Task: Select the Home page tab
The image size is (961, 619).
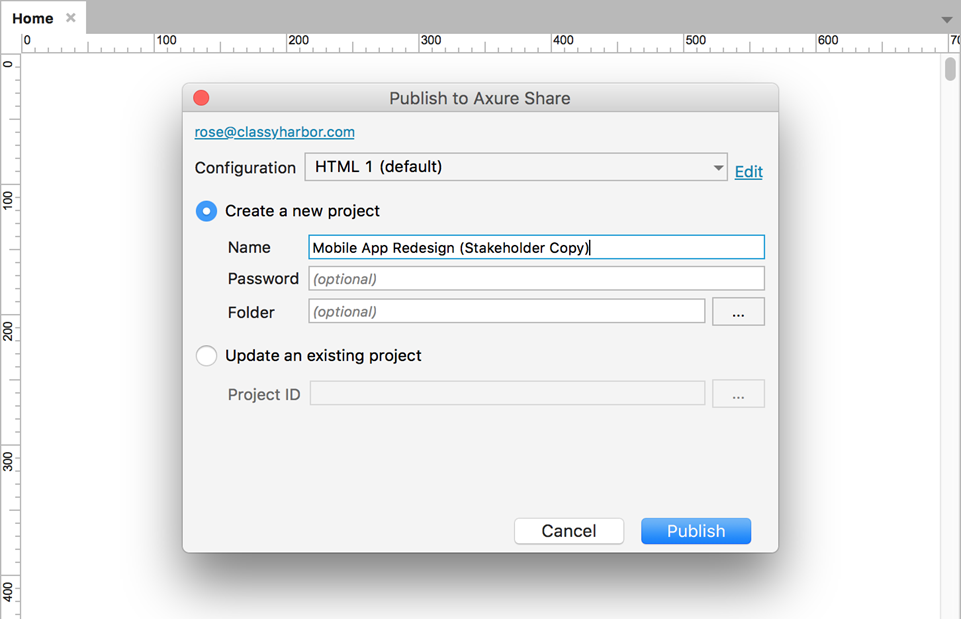Action: 33,18
